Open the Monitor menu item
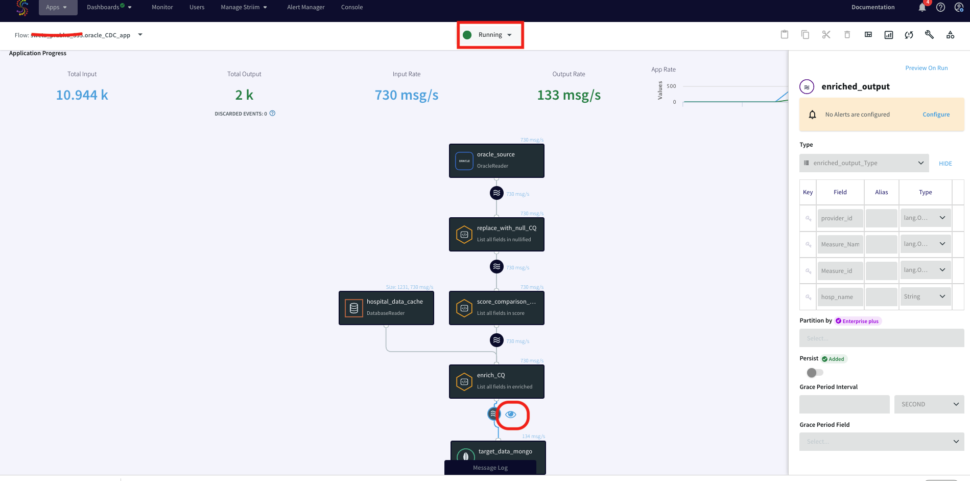The height and width of the screenshot is (481, 970). [162, 7]
